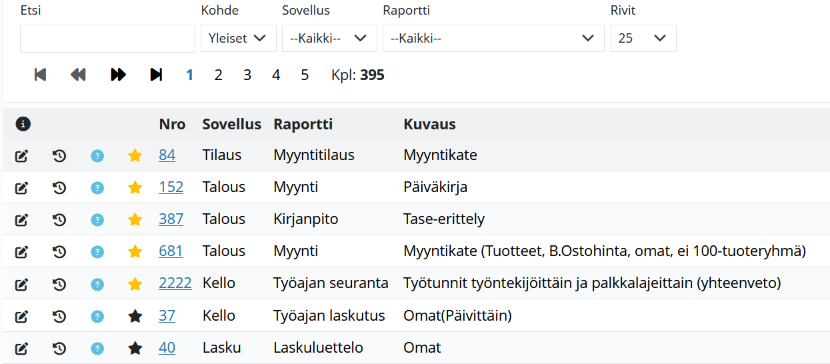Viewport: 830px width, 364px height.
Task: Click help icon on Laskuluettelo row
Action: point(97,349)
